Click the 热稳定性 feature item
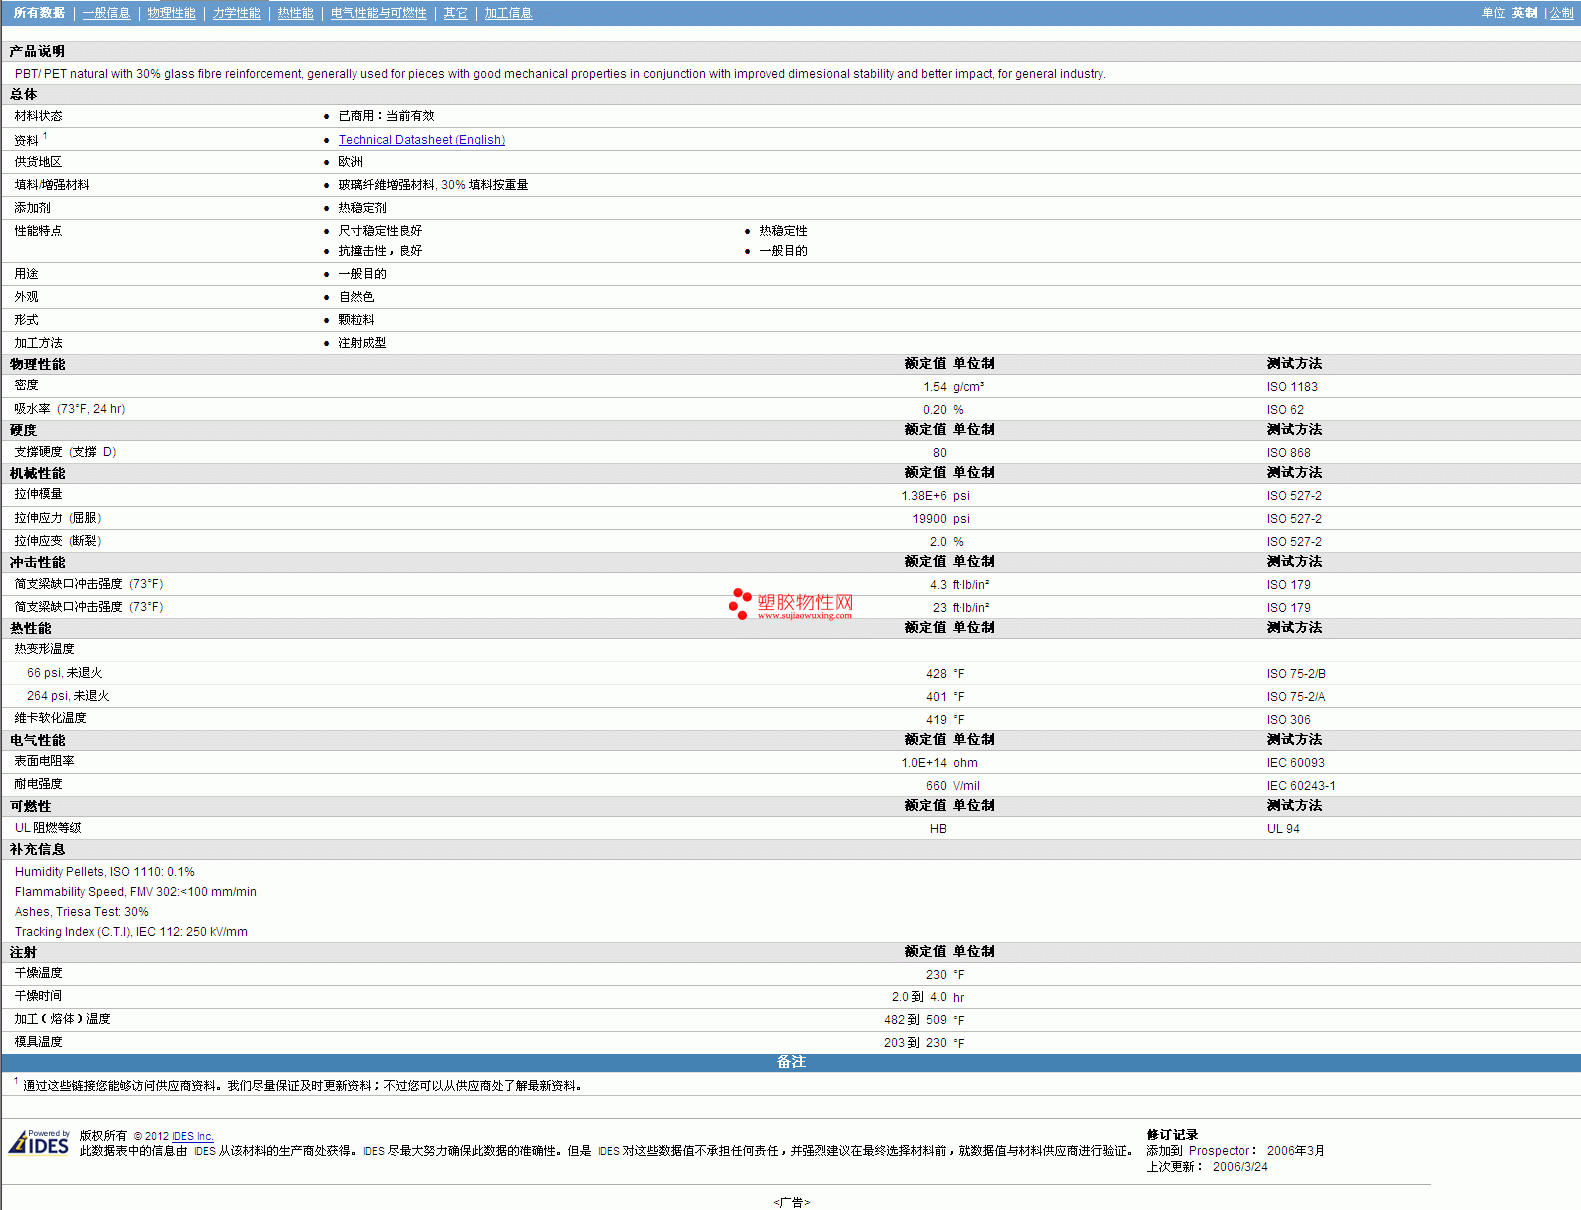Viewport: 1581px width, 1210px height. (x=783, y=231)
